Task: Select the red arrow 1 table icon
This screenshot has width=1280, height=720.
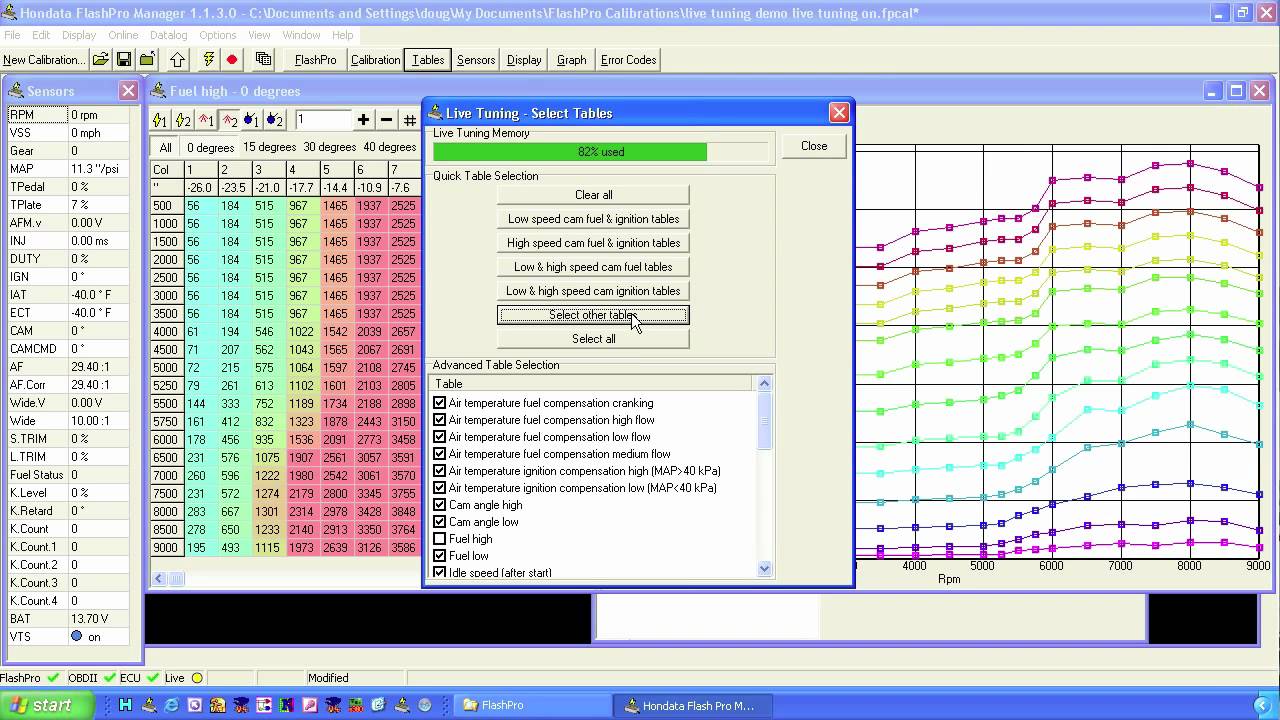Action: [x=206, y=120]
